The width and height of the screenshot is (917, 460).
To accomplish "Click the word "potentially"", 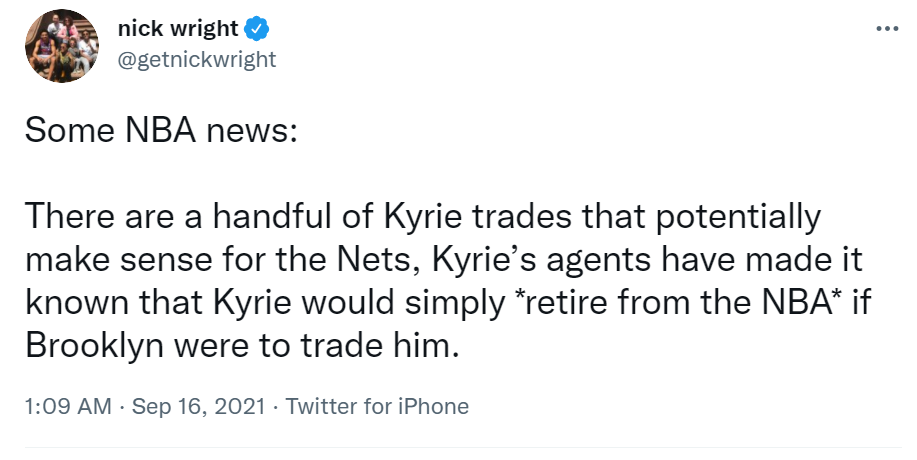I will click(737, 217).
